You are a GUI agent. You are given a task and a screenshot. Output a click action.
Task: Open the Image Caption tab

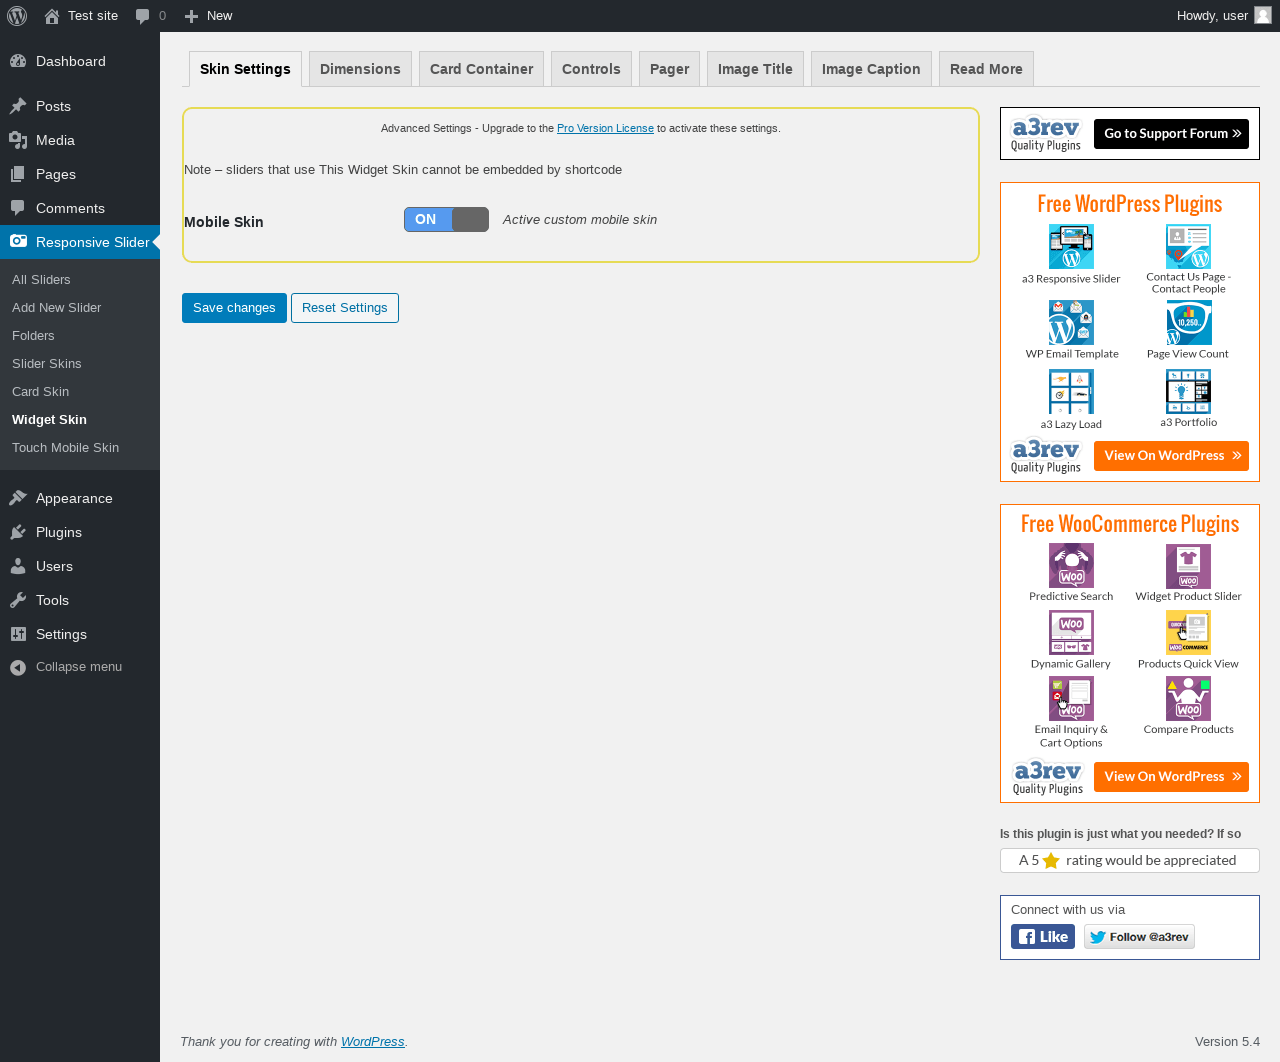coord(871,69)
